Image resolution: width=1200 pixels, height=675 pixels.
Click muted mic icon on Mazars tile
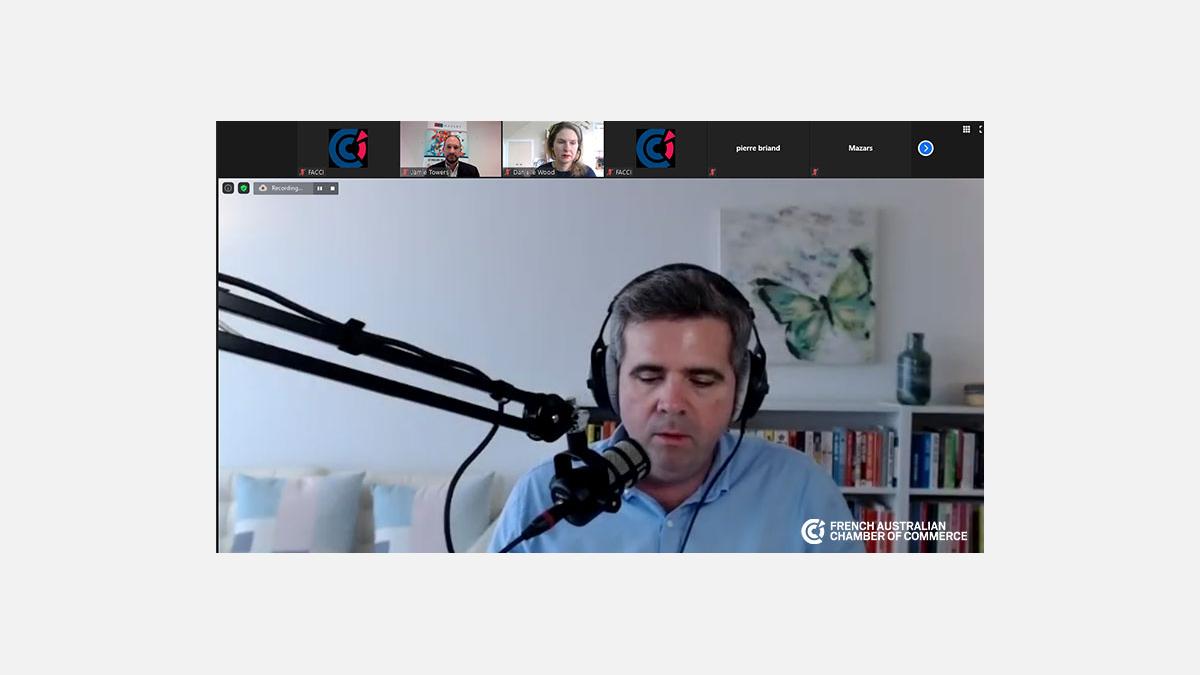815,172
